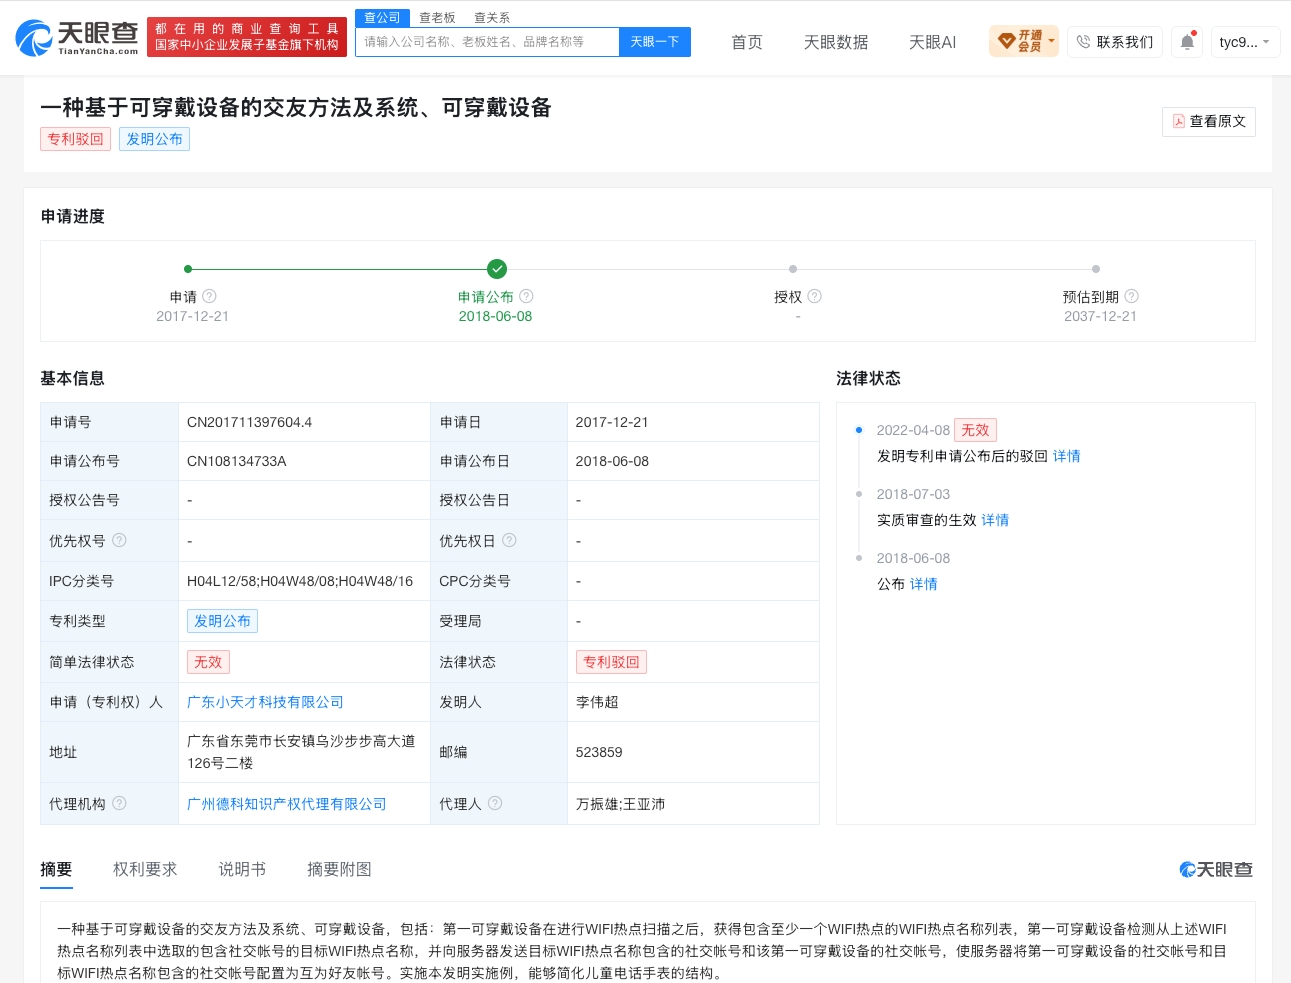
Task: Open 详情 for 实质审查的生效 entry
Action: tap(995, 520)
